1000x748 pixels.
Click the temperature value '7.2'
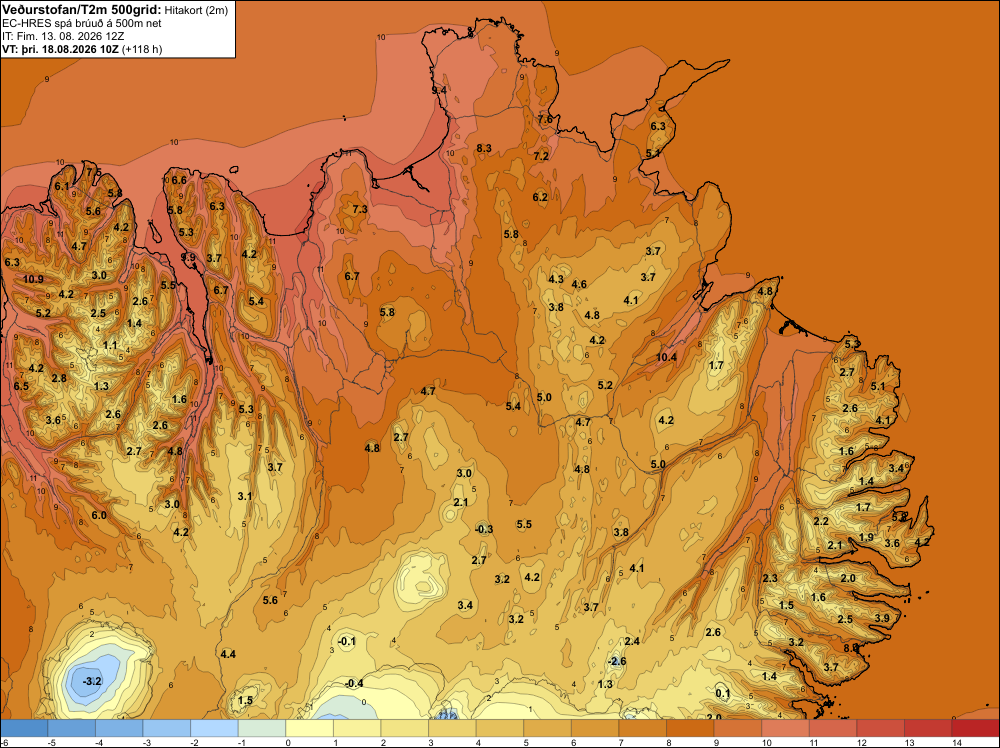(541, 156)
